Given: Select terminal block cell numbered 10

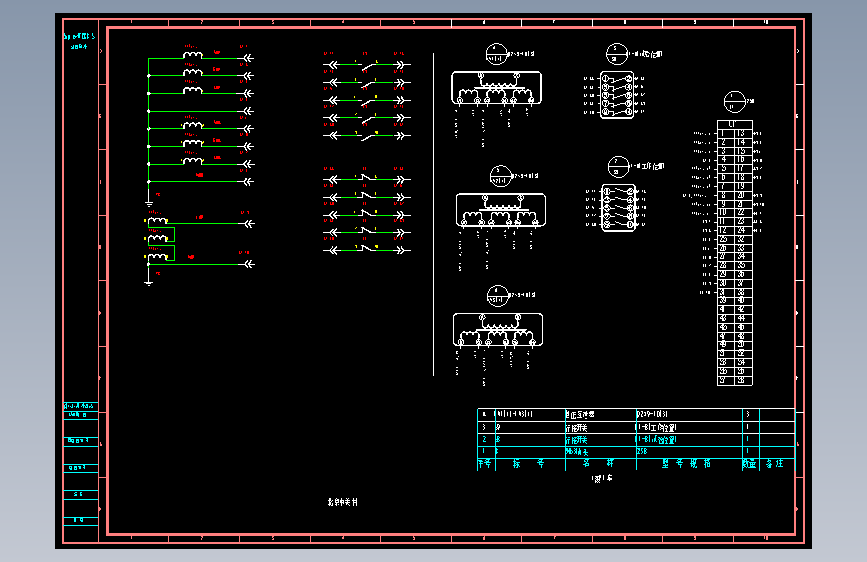Looking at the screenshot, I should coord(725,212).
